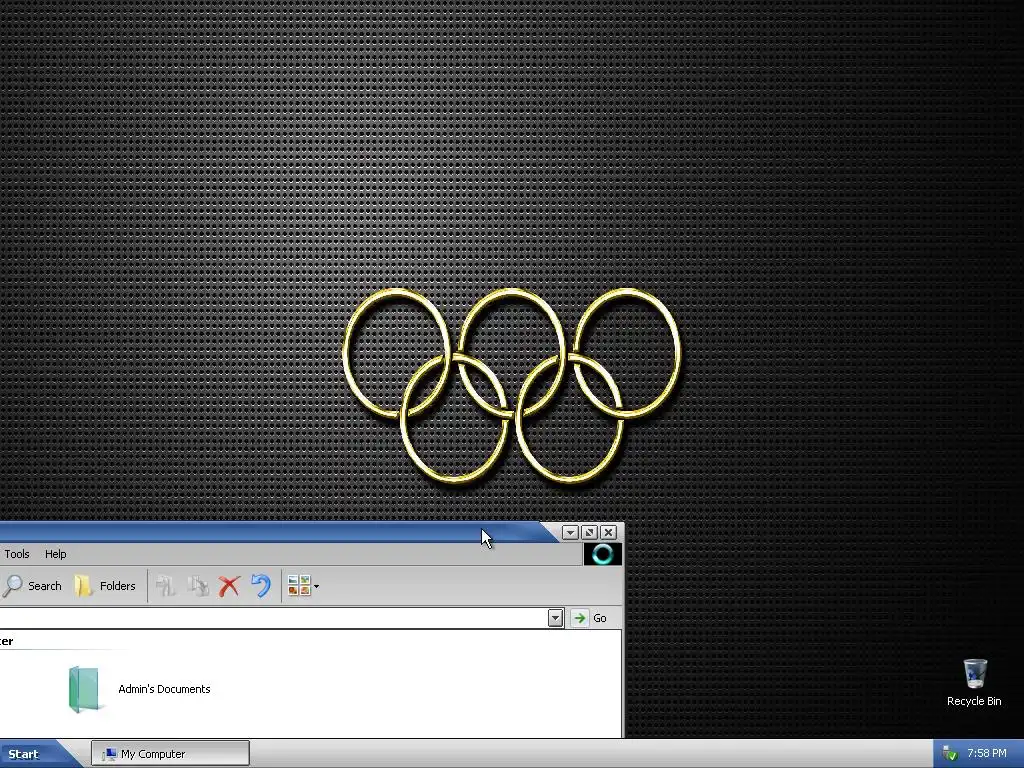Toggle the Folders pane button
This screenshot has height=768, width=1024.
click(x=104, y=586)
